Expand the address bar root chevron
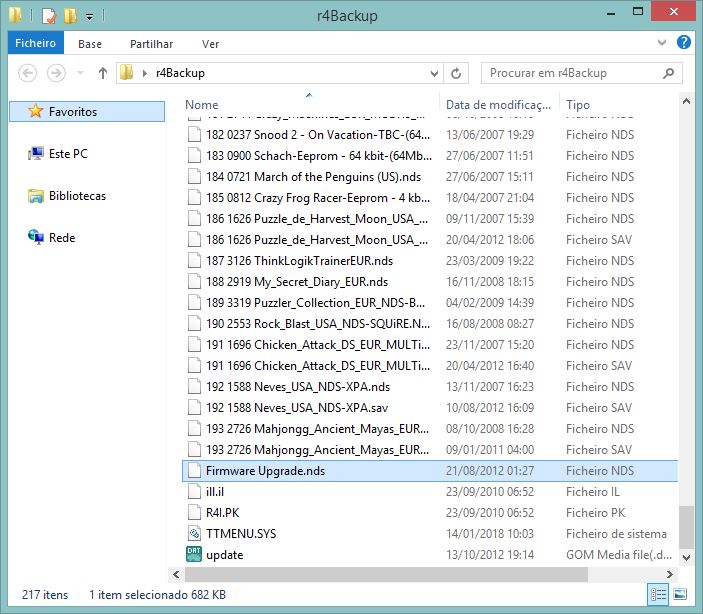 tap(144, 73)
